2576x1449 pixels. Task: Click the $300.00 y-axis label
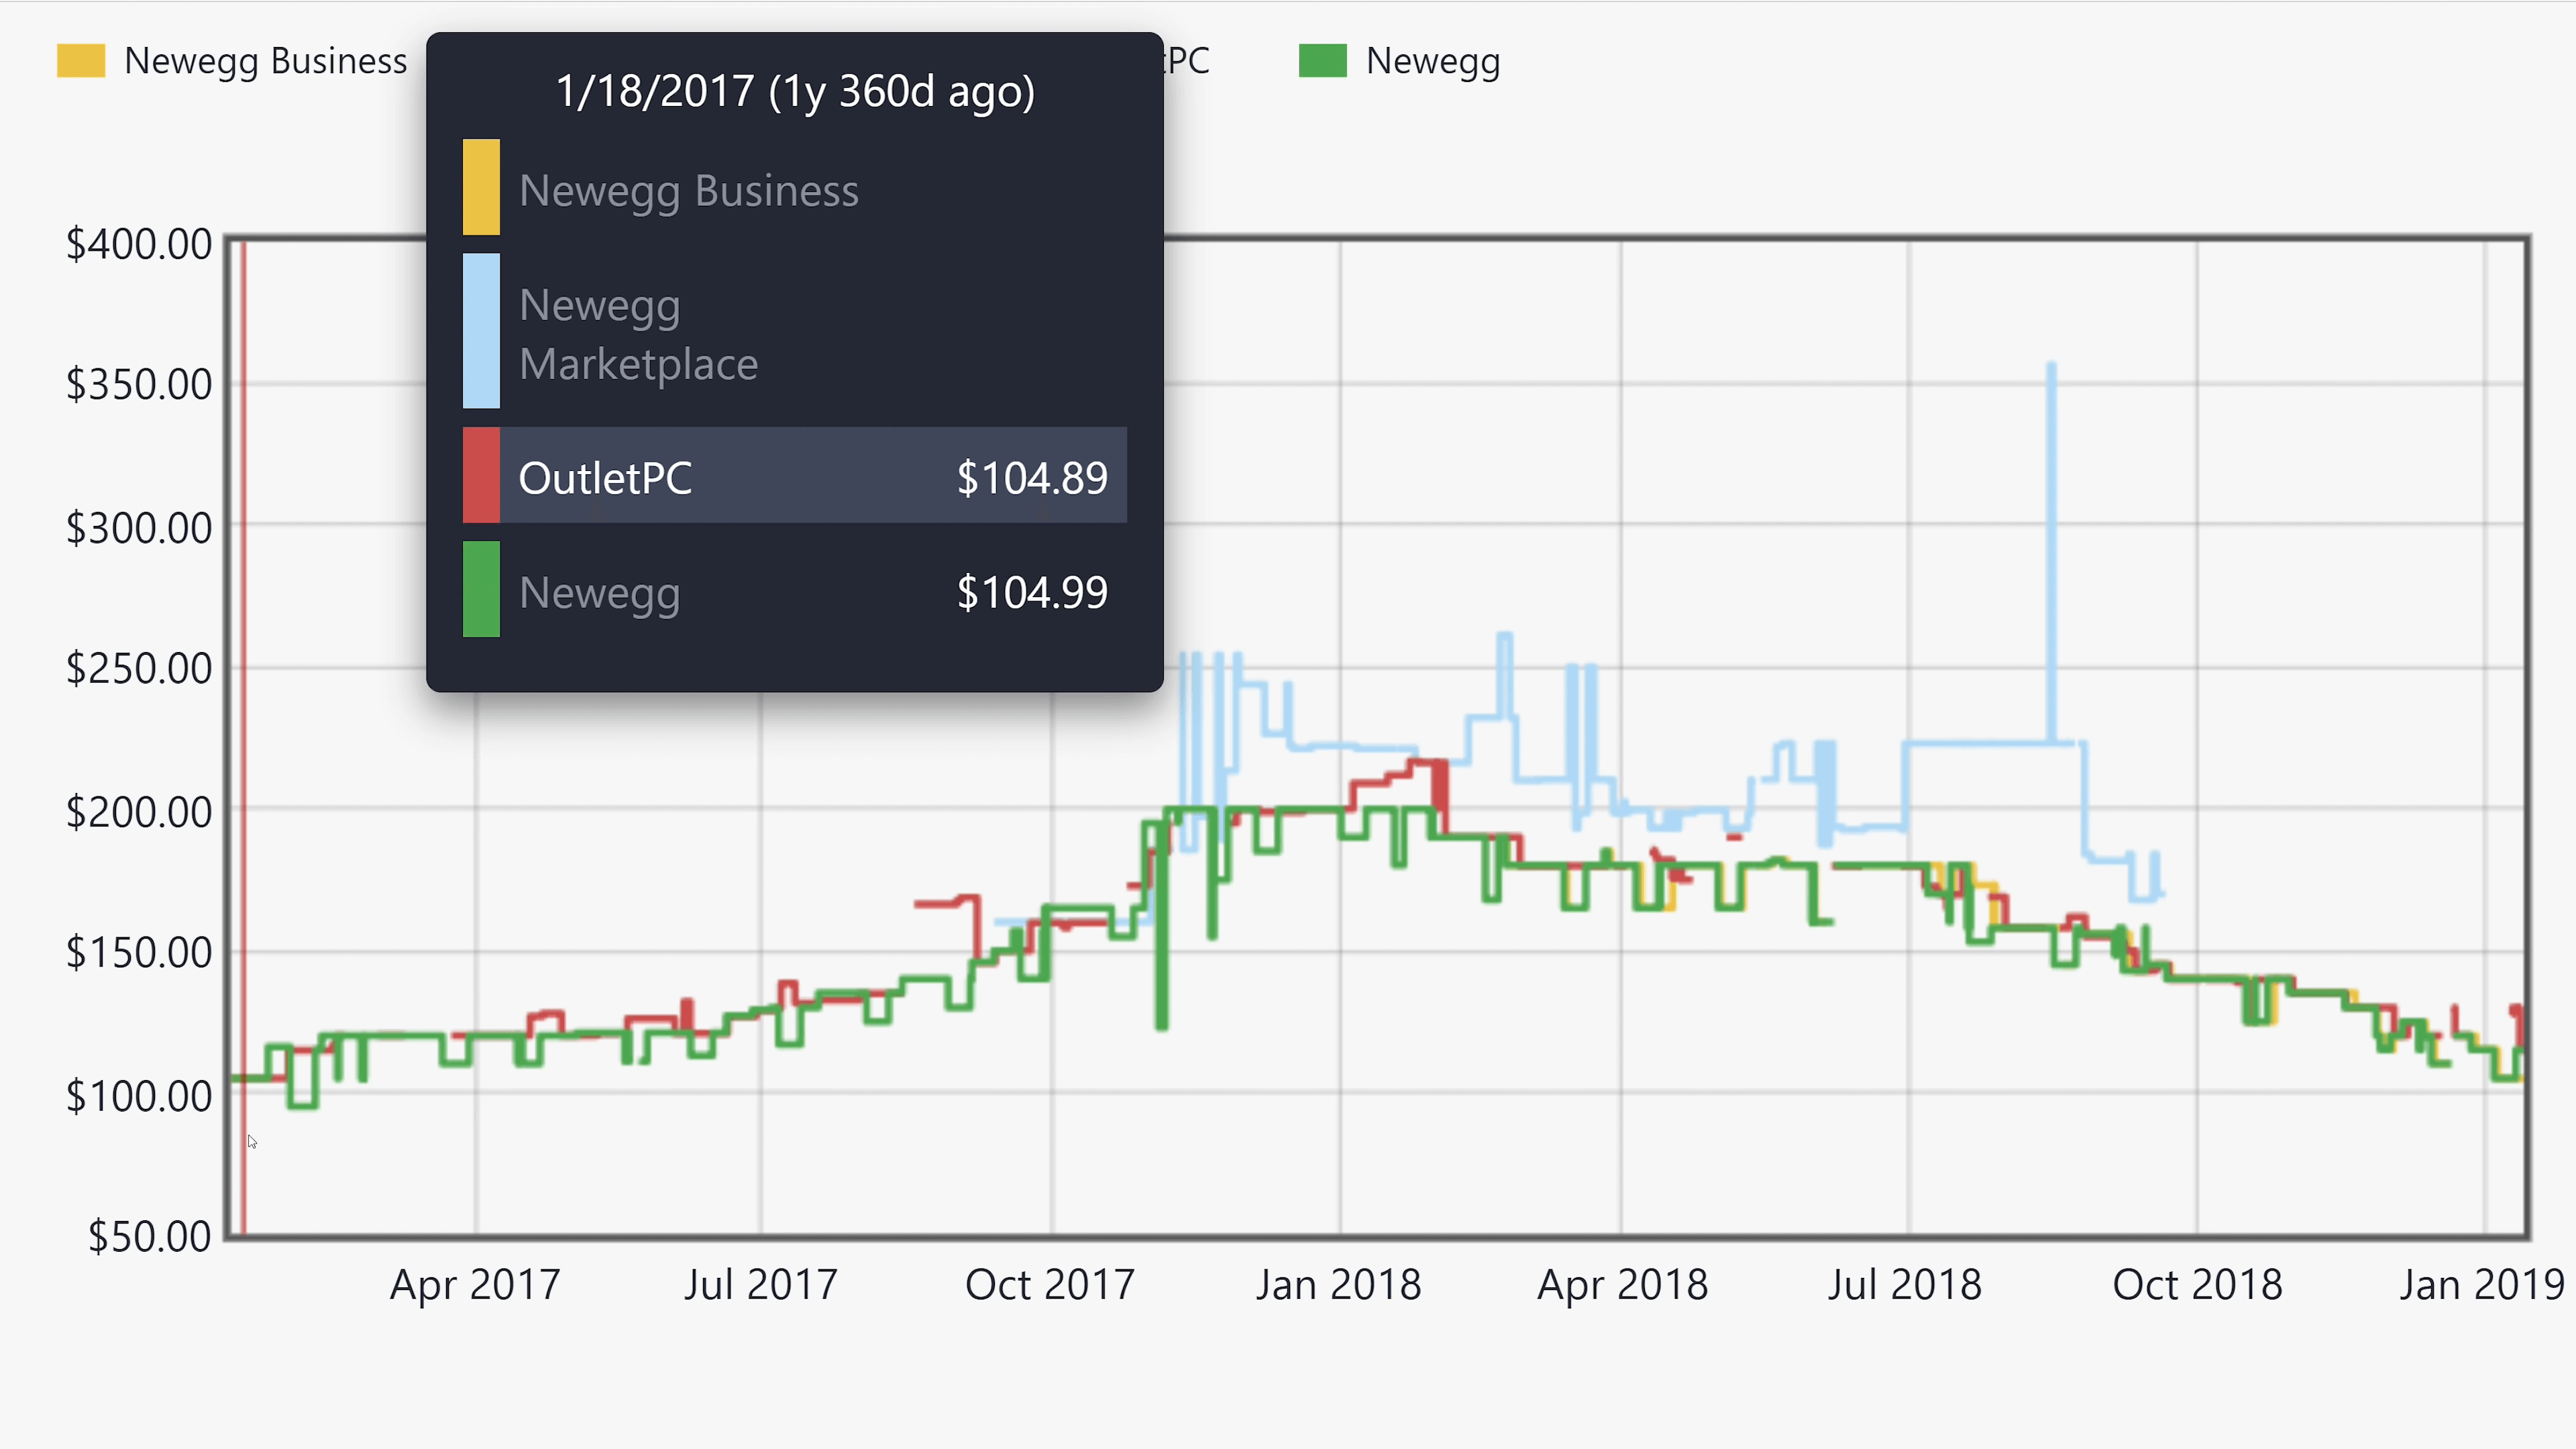[x=139, y=528]
